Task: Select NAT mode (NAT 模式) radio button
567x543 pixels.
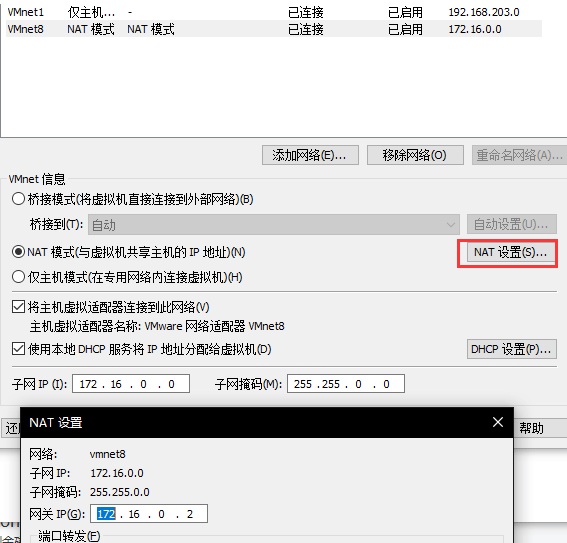Action: (x=18, y=252)
